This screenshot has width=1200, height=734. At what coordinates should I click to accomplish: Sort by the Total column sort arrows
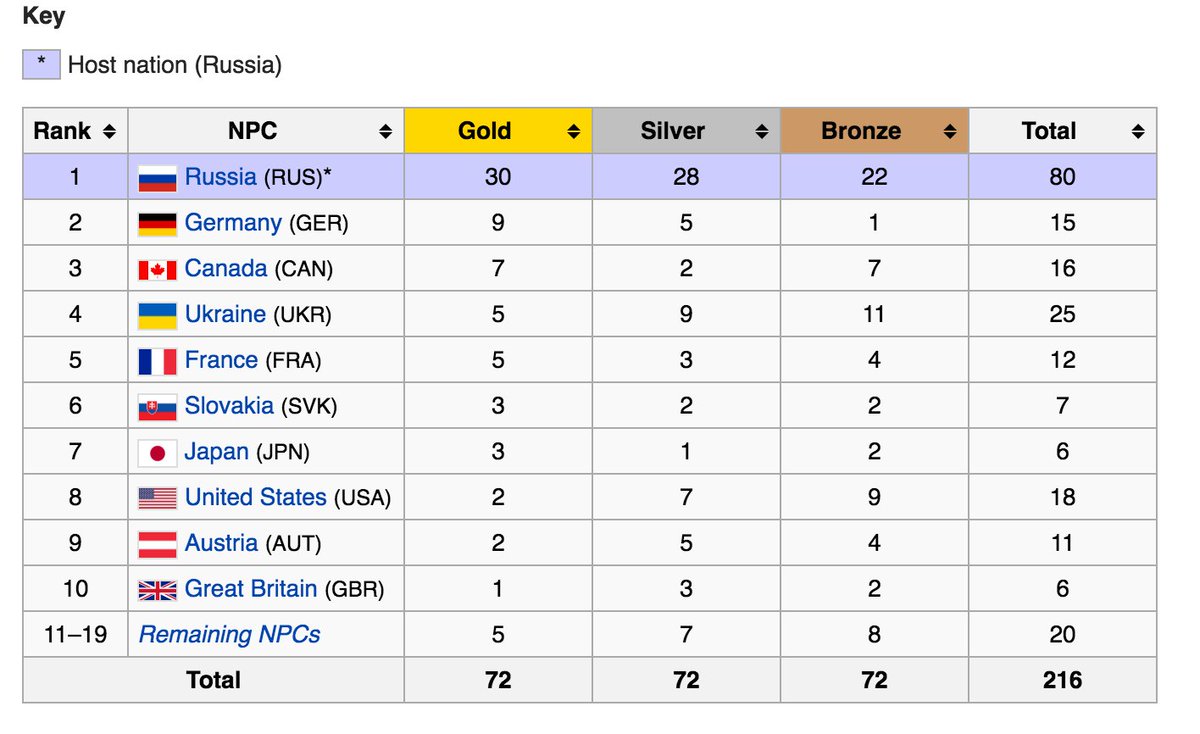pos(1137,132)
